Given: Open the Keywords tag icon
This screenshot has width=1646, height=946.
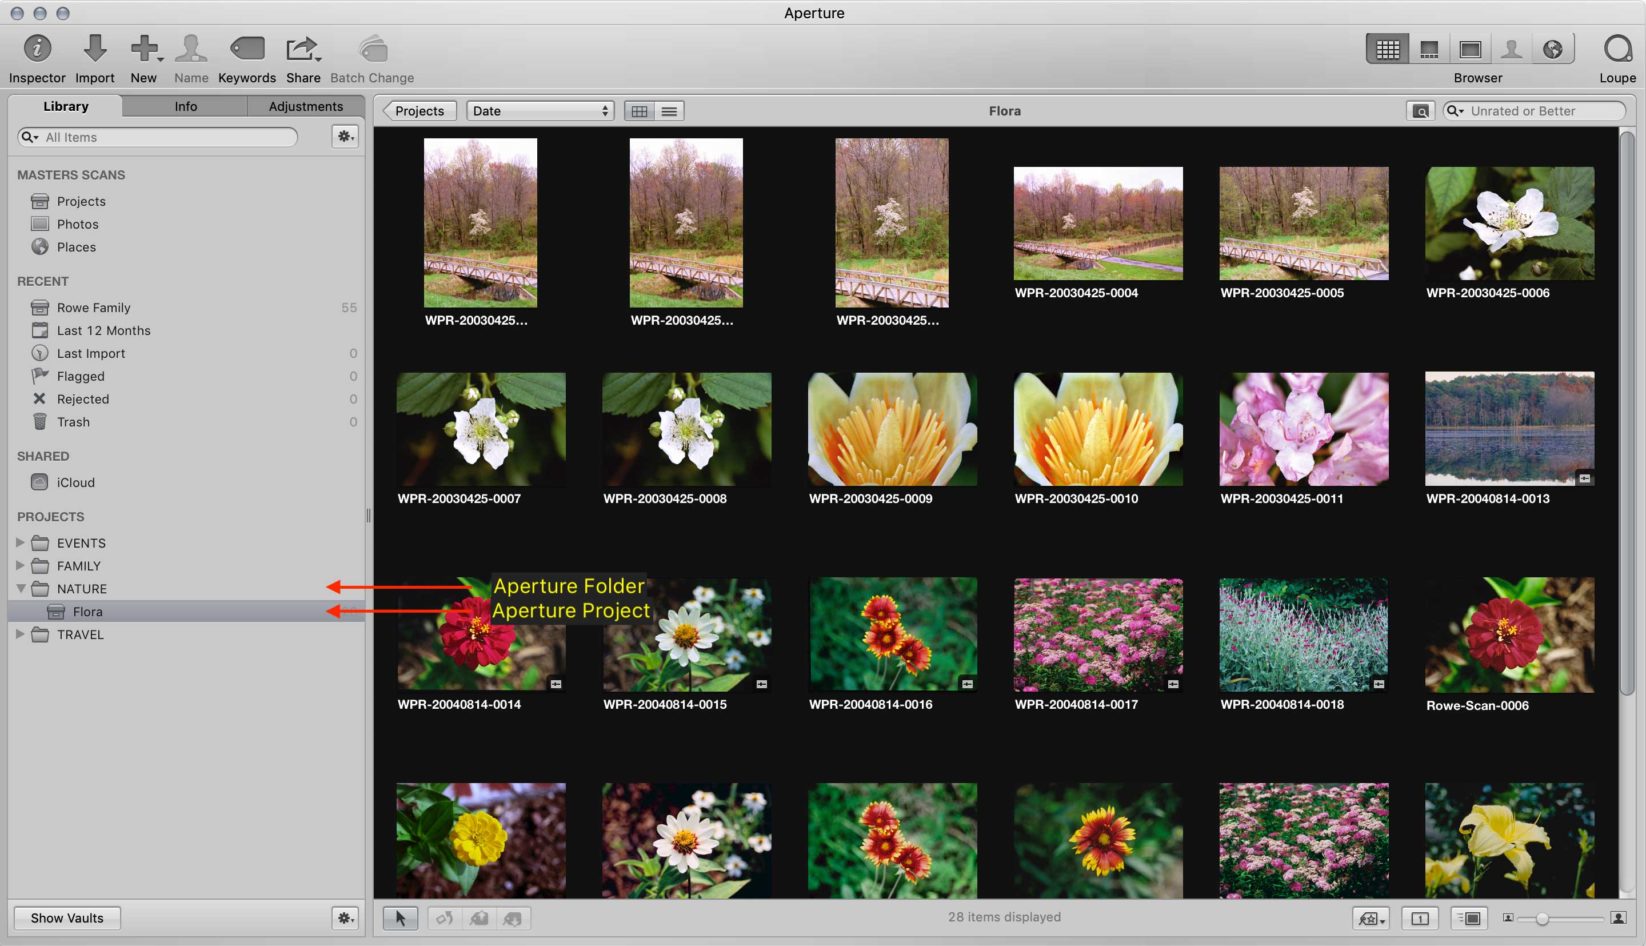Looking at the screenshot, I should tap(247, 48).
